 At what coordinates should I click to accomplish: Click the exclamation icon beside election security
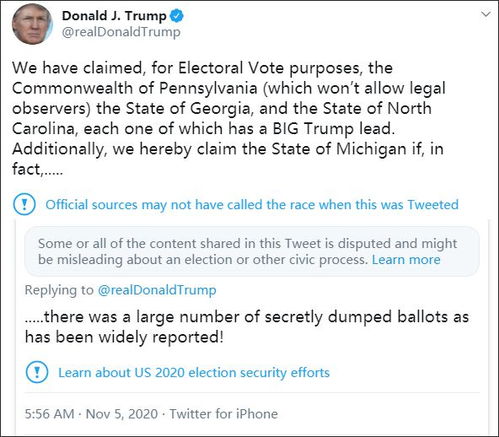click(x=37, y=372)
